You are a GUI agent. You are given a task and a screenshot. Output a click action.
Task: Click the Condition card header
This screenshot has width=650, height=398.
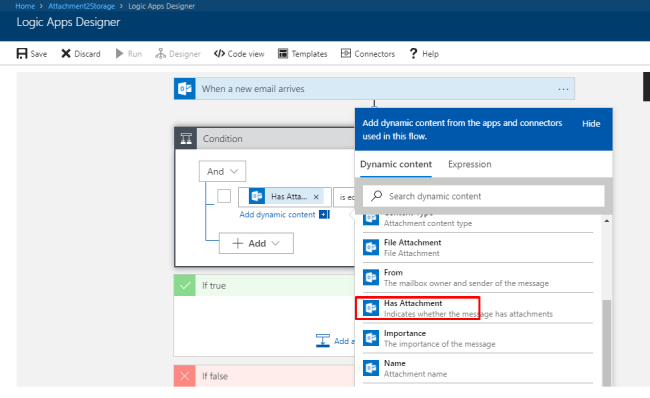(x=265, y=138)
